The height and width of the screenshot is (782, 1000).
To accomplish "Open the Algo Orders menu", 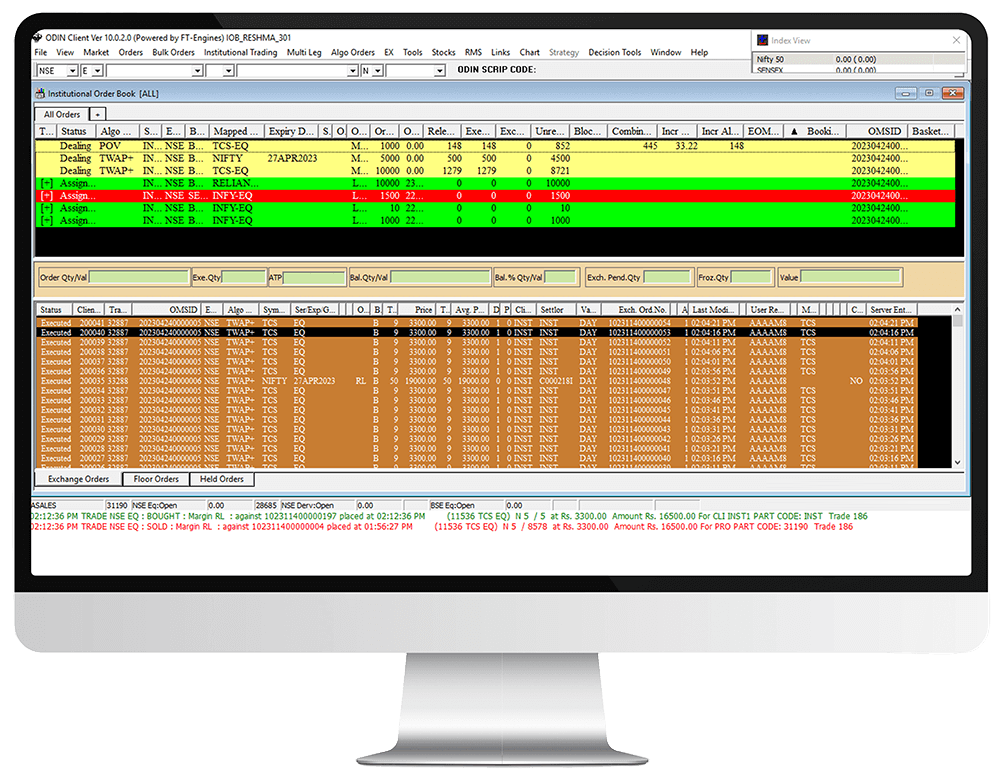I will (x=353, y=52).
